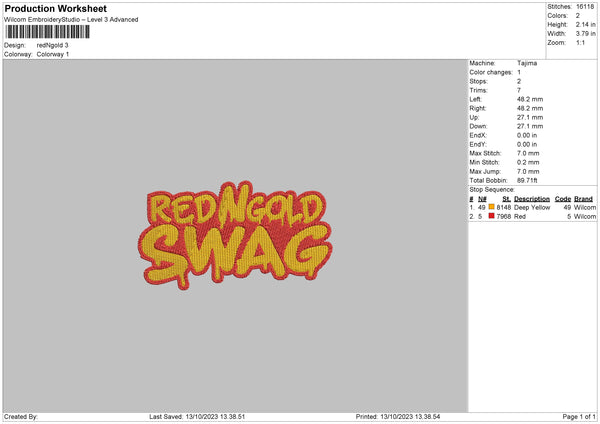Screen dimensions: 600x424
Task: Click the Machine Tajima entry
Action: 503,63
